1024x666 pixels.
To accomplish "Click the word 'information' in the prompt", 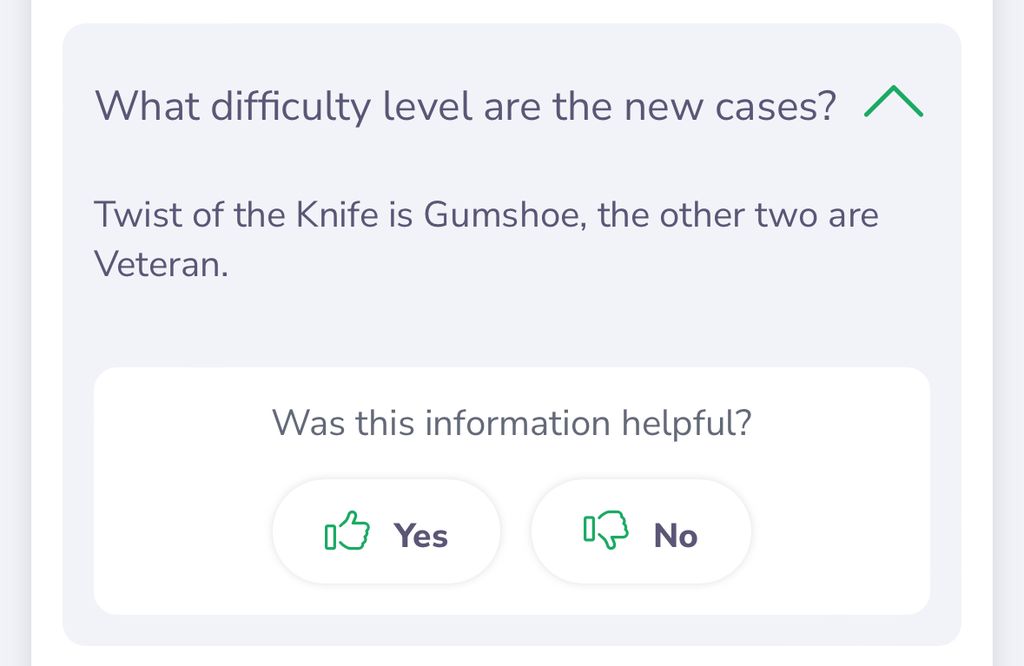I will pos(518,423).
